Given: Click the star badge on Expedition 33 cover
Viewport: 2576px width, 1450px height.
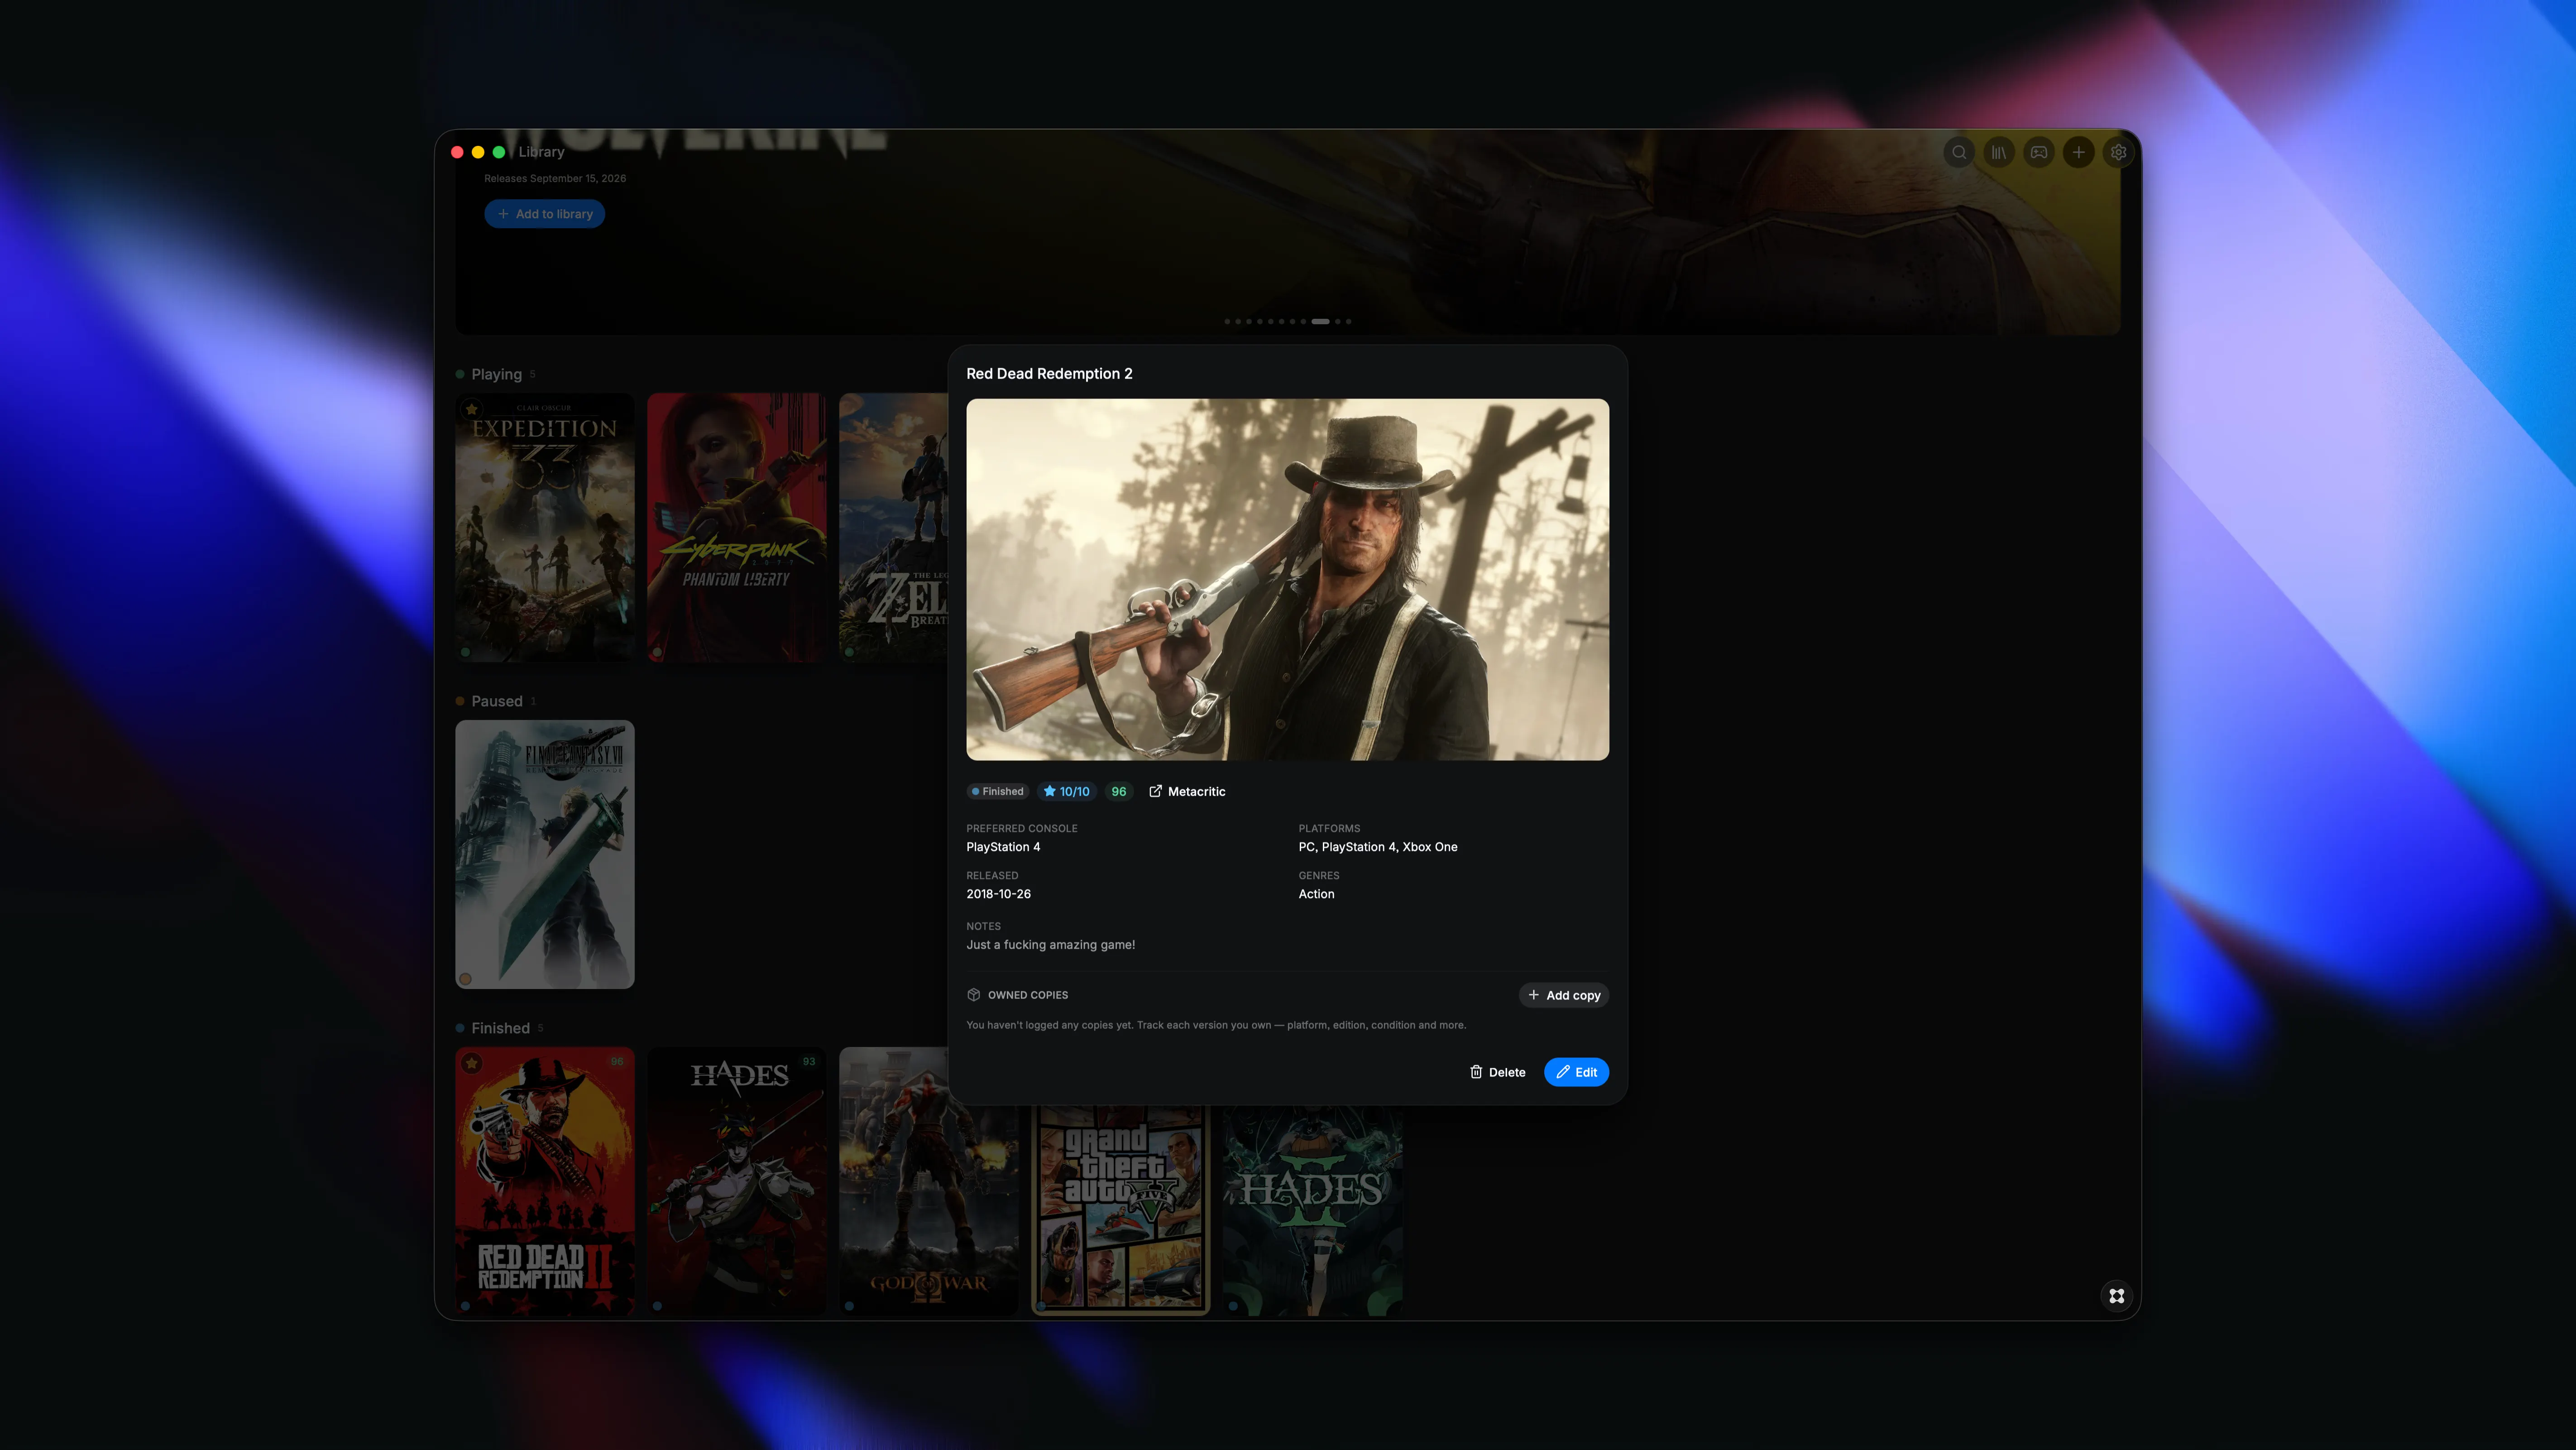Looking at the screenshot, I should point(472,409).
